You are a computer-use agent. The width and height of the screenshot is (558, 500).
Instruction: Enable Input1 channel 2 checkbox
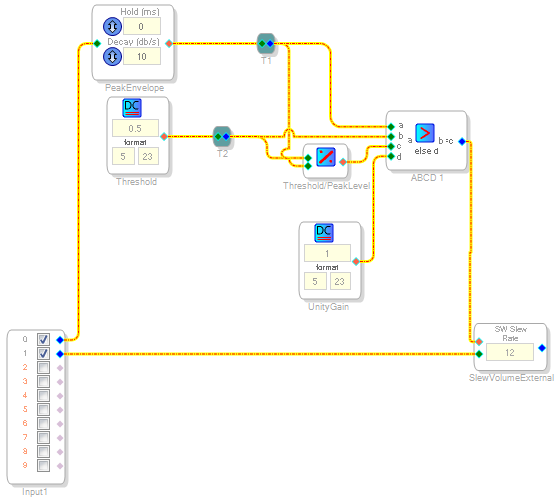[x=43, y=368]
